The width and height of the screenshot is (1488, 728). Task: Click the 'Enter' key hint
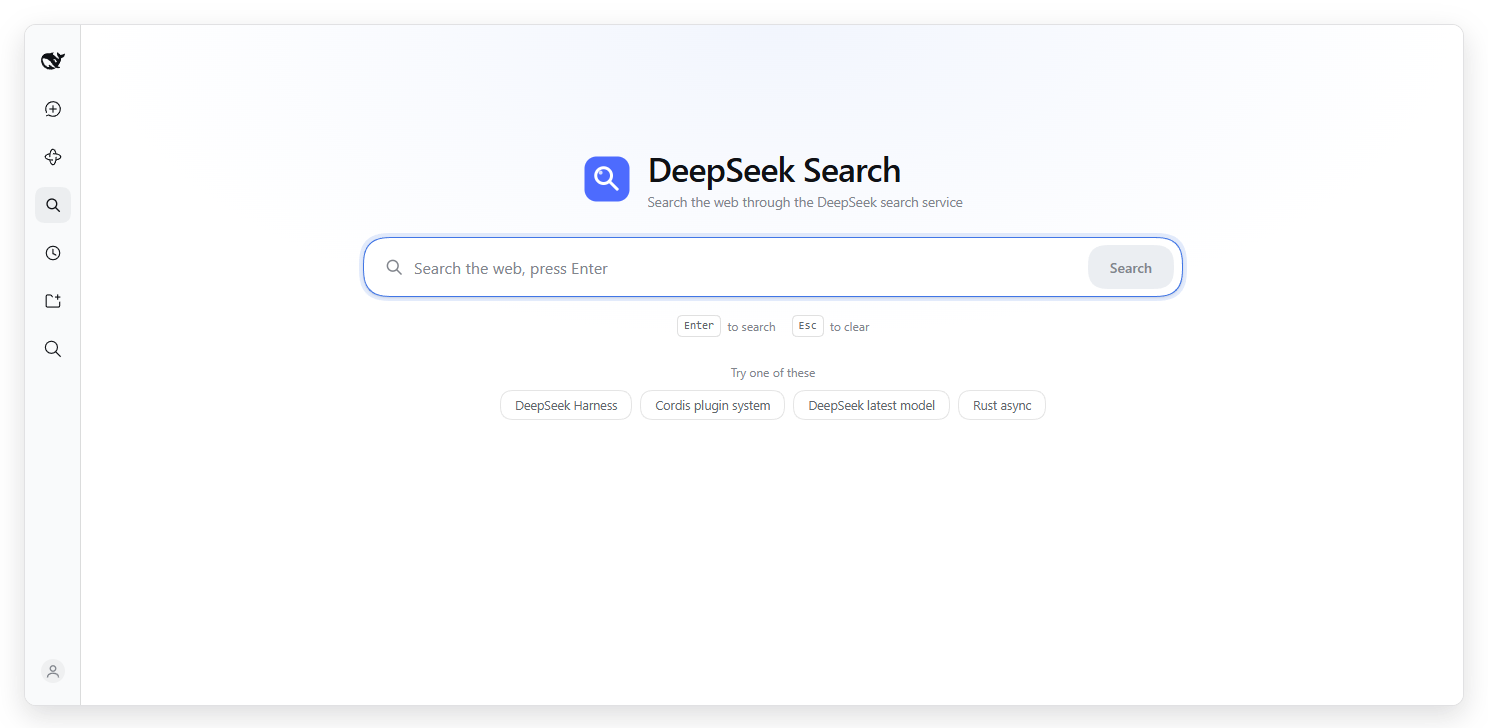tap(699, 326)
